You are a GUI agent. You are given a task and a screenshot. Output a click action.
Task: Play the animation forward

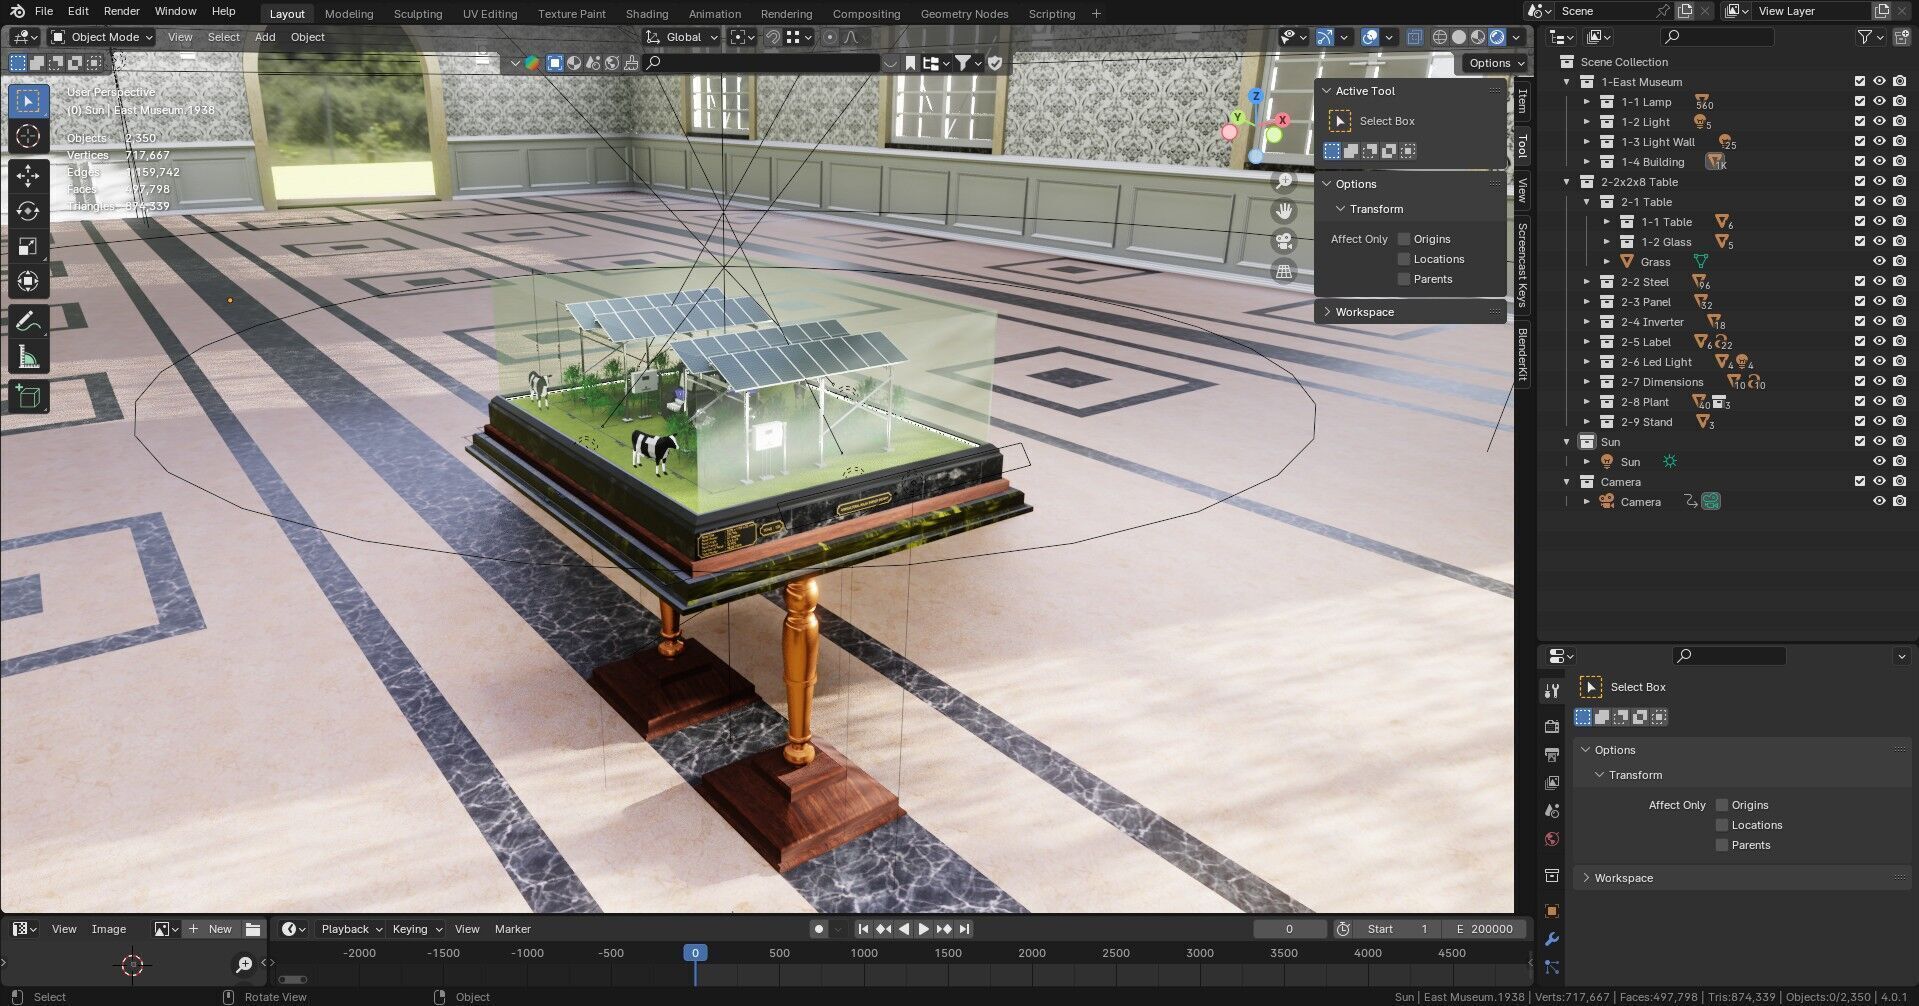click(923, 929)
